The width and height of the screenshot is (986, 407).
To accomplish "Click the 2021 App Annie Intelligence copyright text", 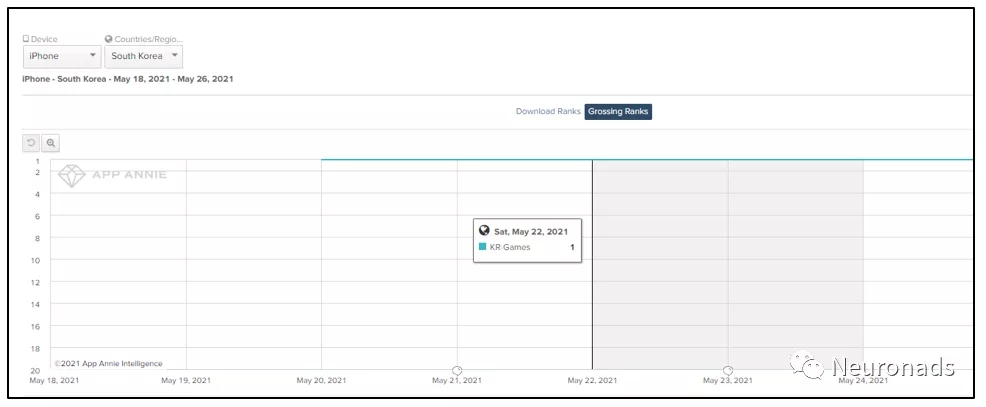I will point(108,364).
